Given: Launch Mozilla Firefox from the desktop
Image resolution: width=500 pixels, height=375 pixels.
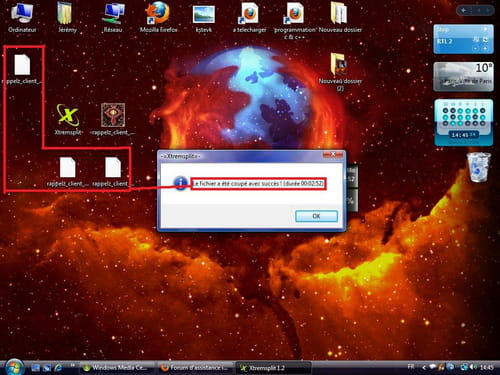Looking at the screenshot, I should tap(158, 17).
